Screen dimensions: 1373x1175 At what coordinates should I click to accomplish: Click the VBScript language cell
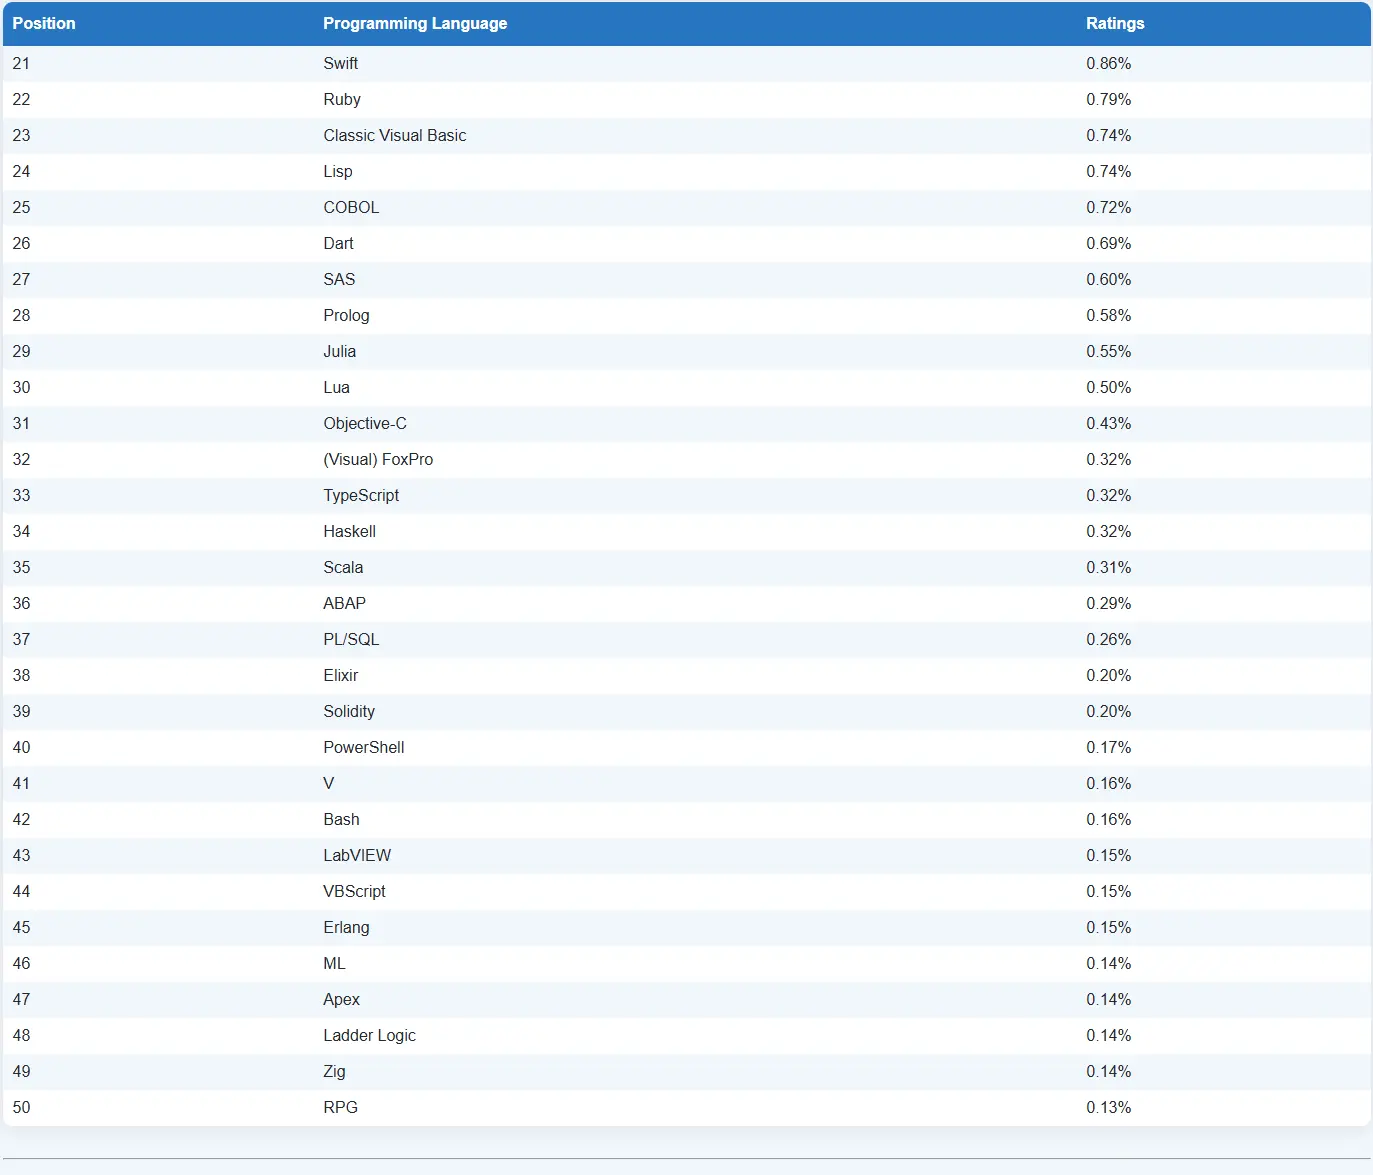[354, 891]
